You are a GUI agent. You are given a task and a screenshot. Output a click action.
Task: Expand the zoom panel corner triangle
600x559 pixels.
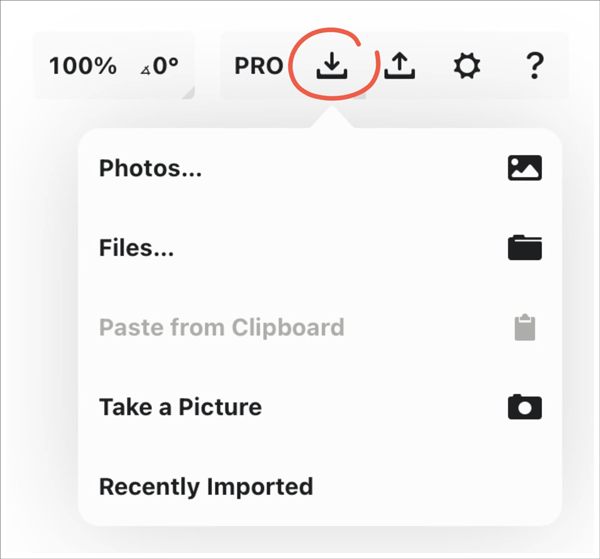(187, 92)
